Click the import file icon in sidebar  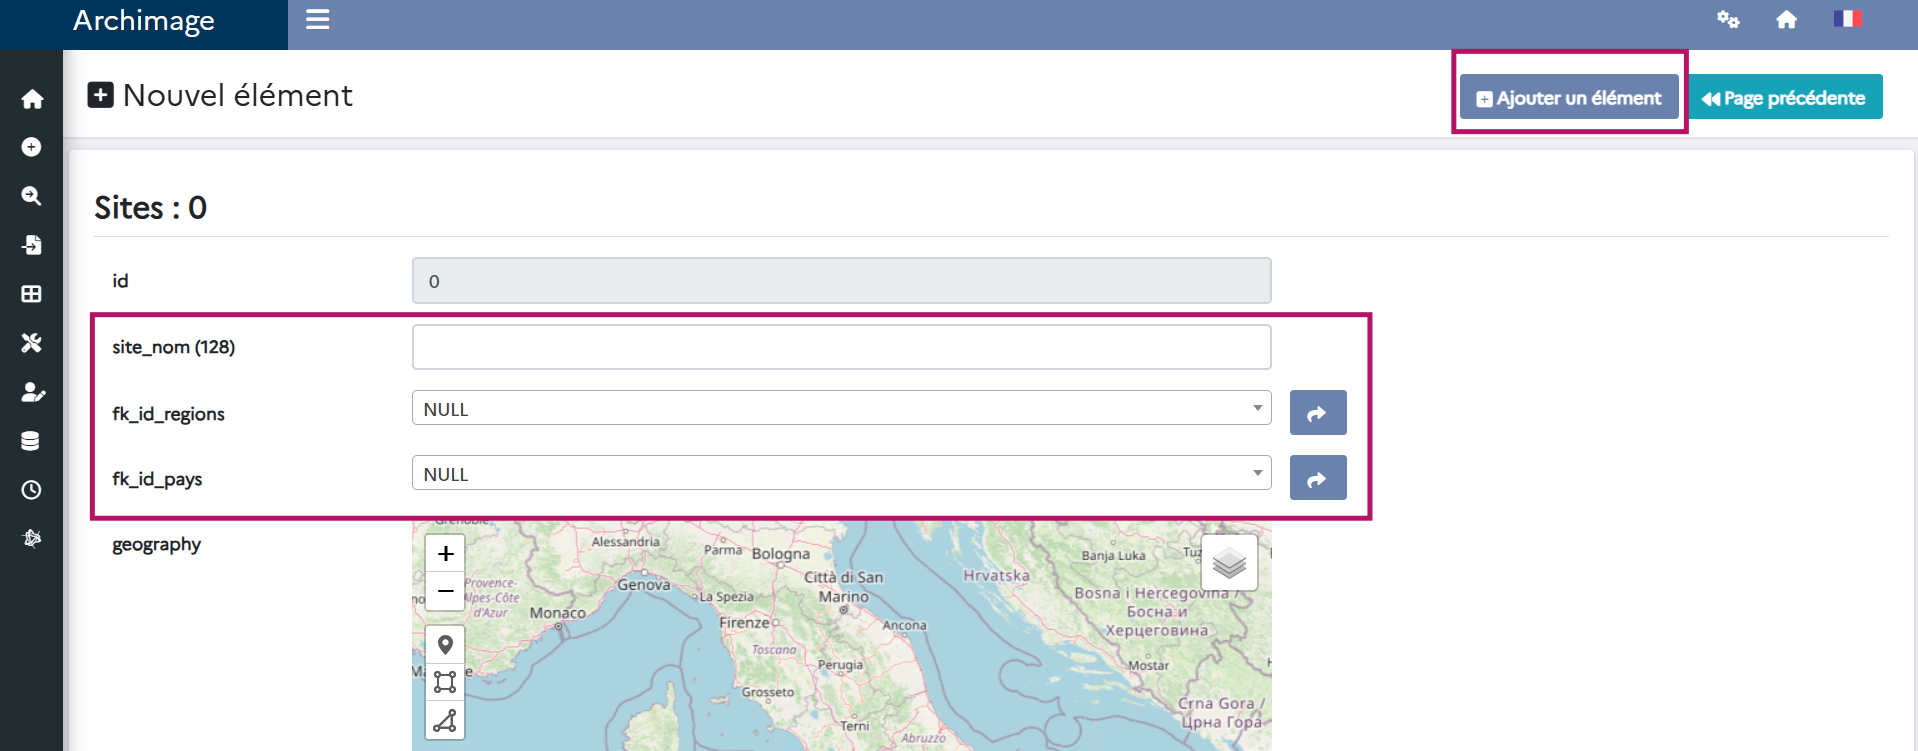[32, 245]
